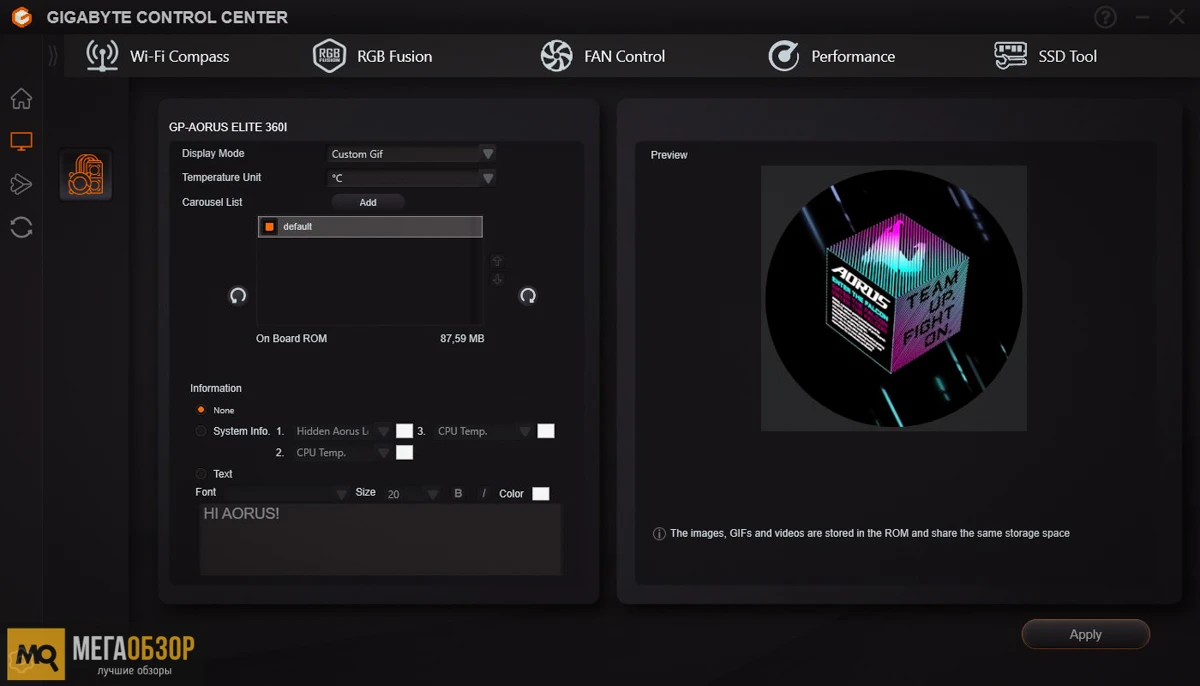
Task: Go to Home in the sidebar
Action: click(21, 99)
